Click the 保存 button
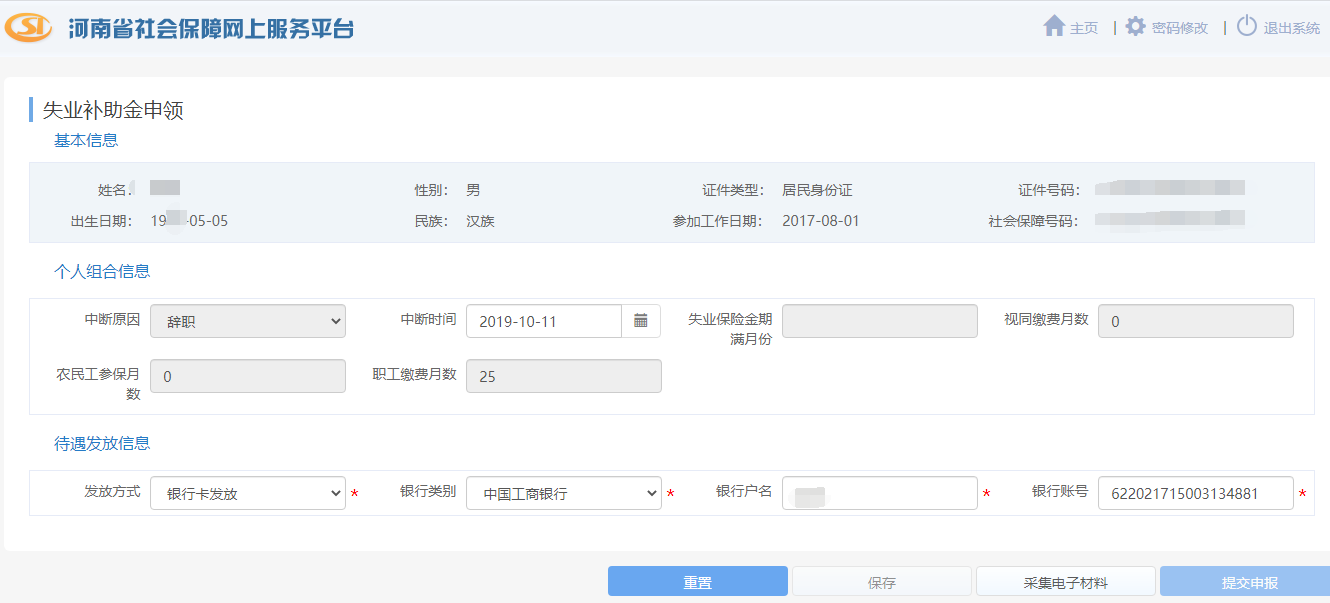 coord(881,582)
